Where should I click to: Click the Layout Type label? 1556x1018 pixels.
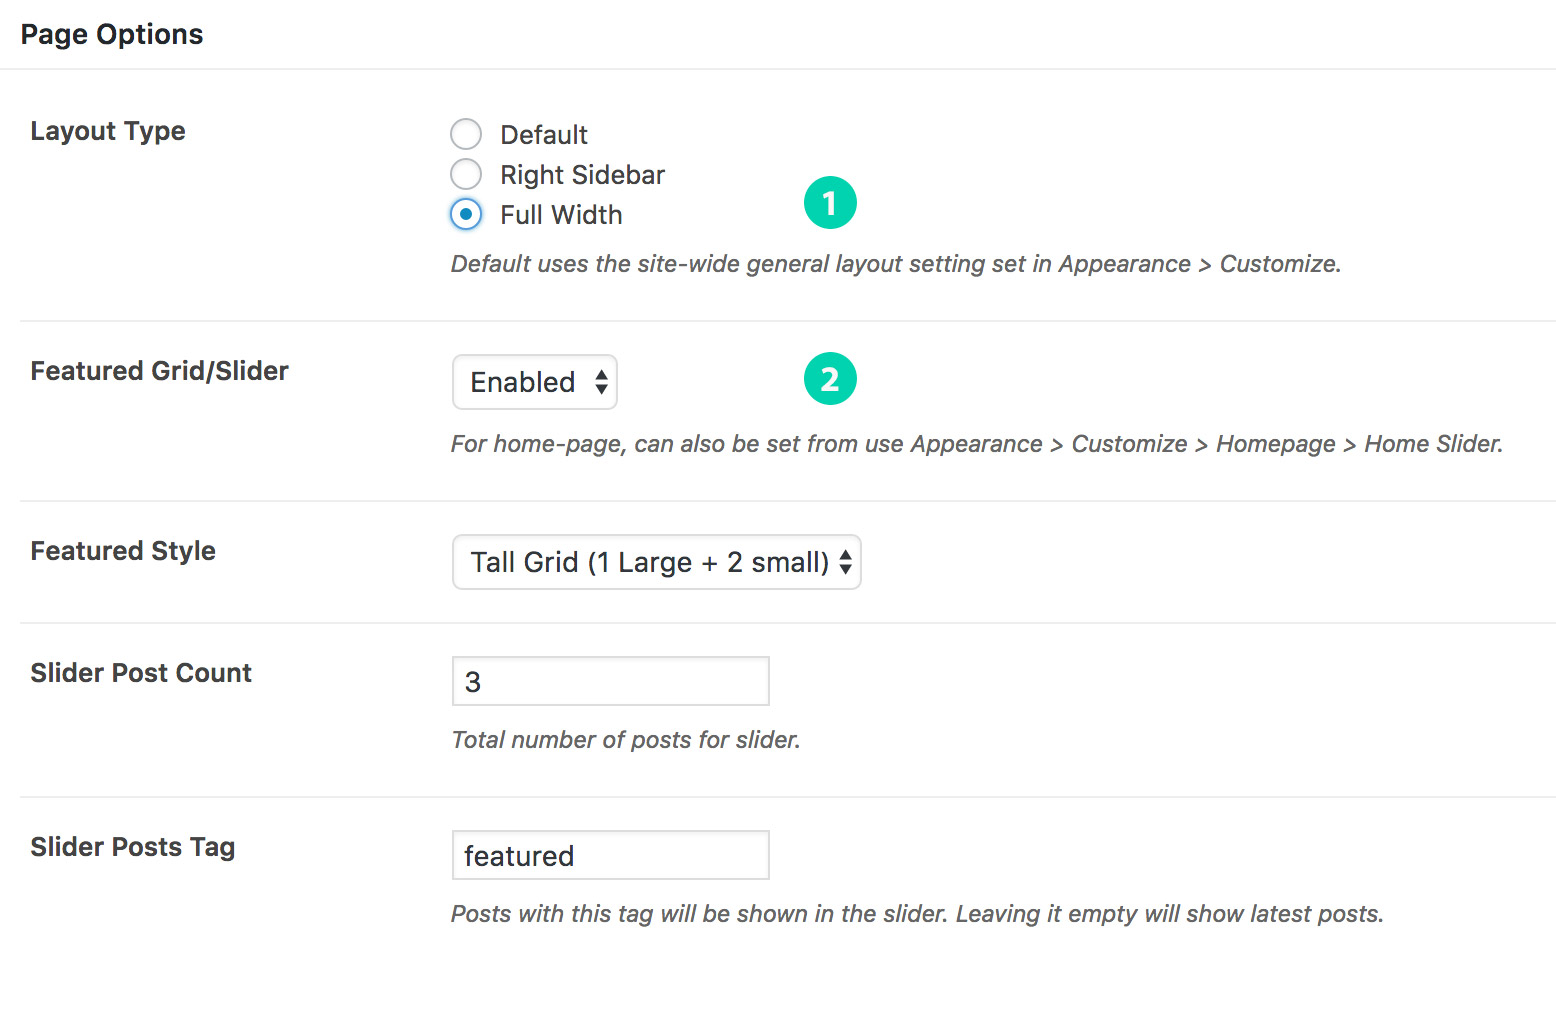pyautogui.click(x=108, y=131)
